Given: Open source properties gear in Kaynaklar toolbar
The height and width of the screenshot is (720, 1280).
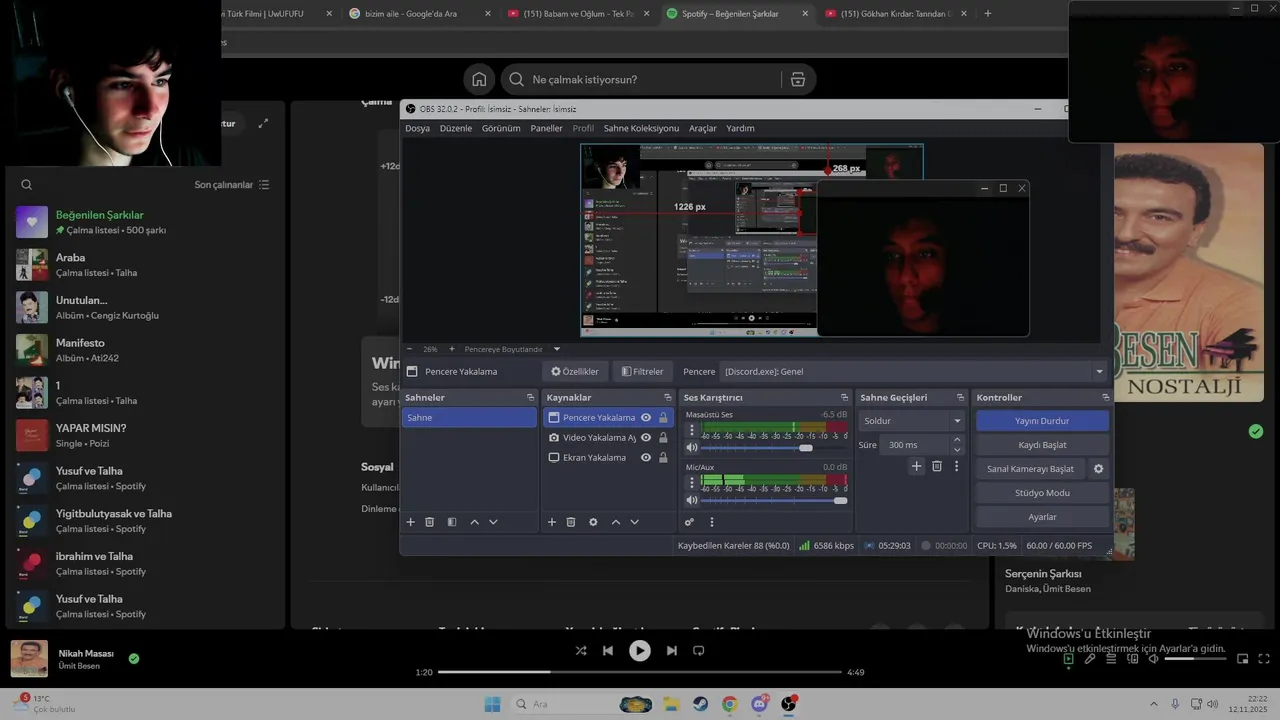Looking at the screenshot, I should (593, 522).
